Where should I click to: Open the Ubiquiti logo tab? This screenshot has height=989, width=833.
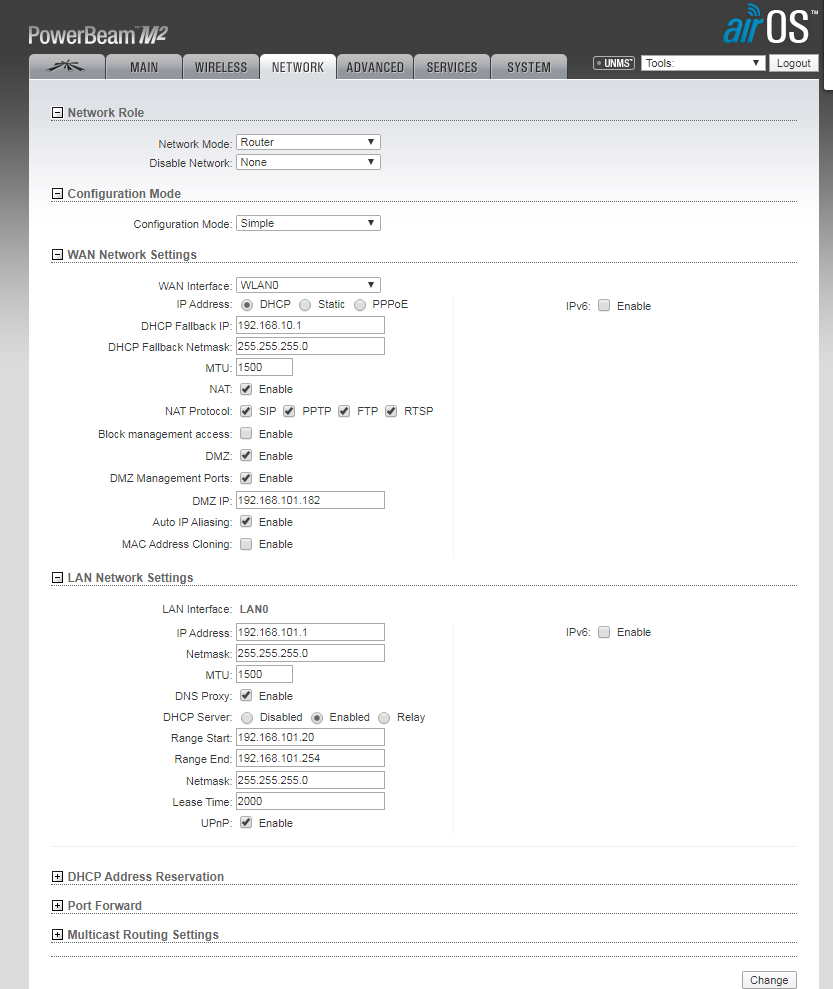tap(67, 67)
